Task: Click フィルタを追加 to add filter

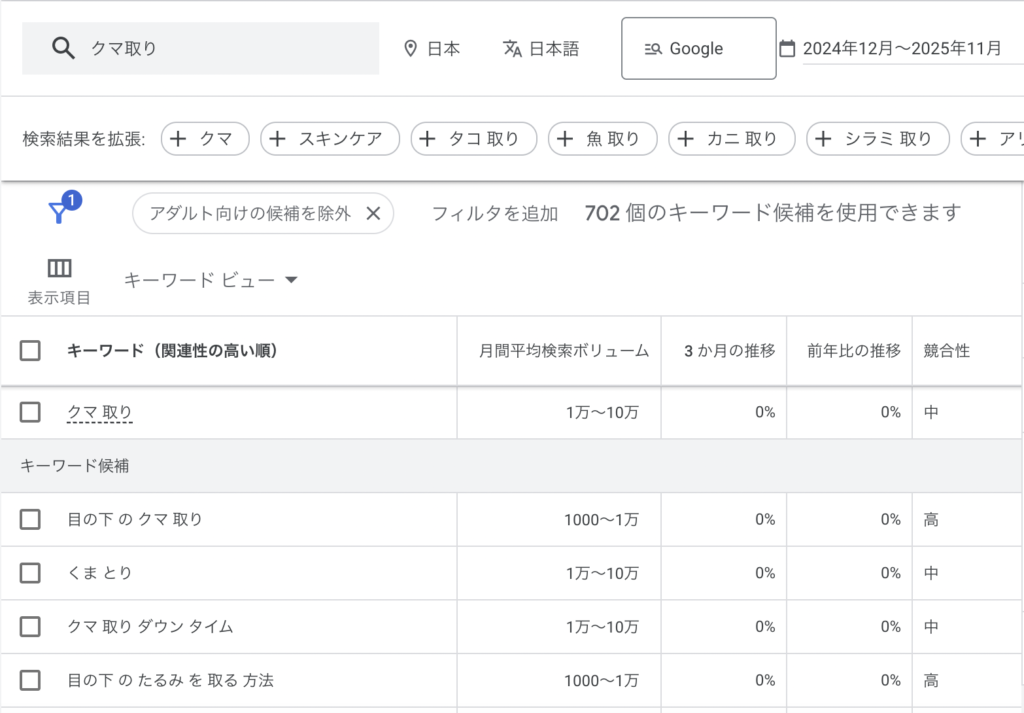Action: tap(494, 213)
